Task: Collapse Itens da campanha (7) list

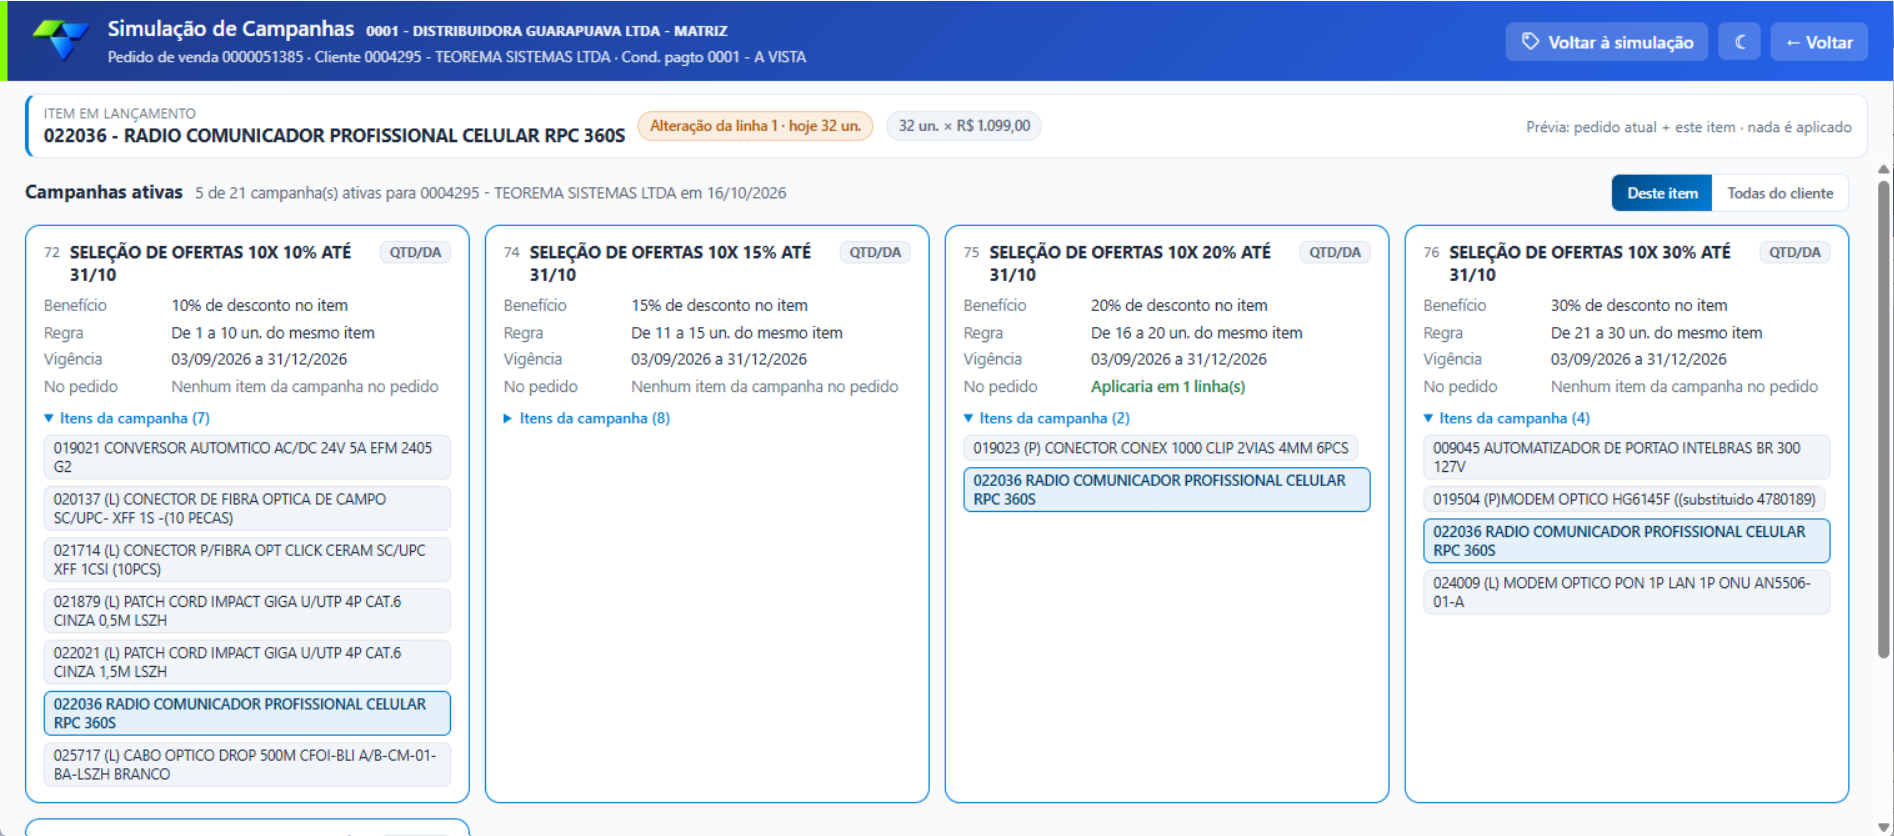Action: (x=127, y=418)
